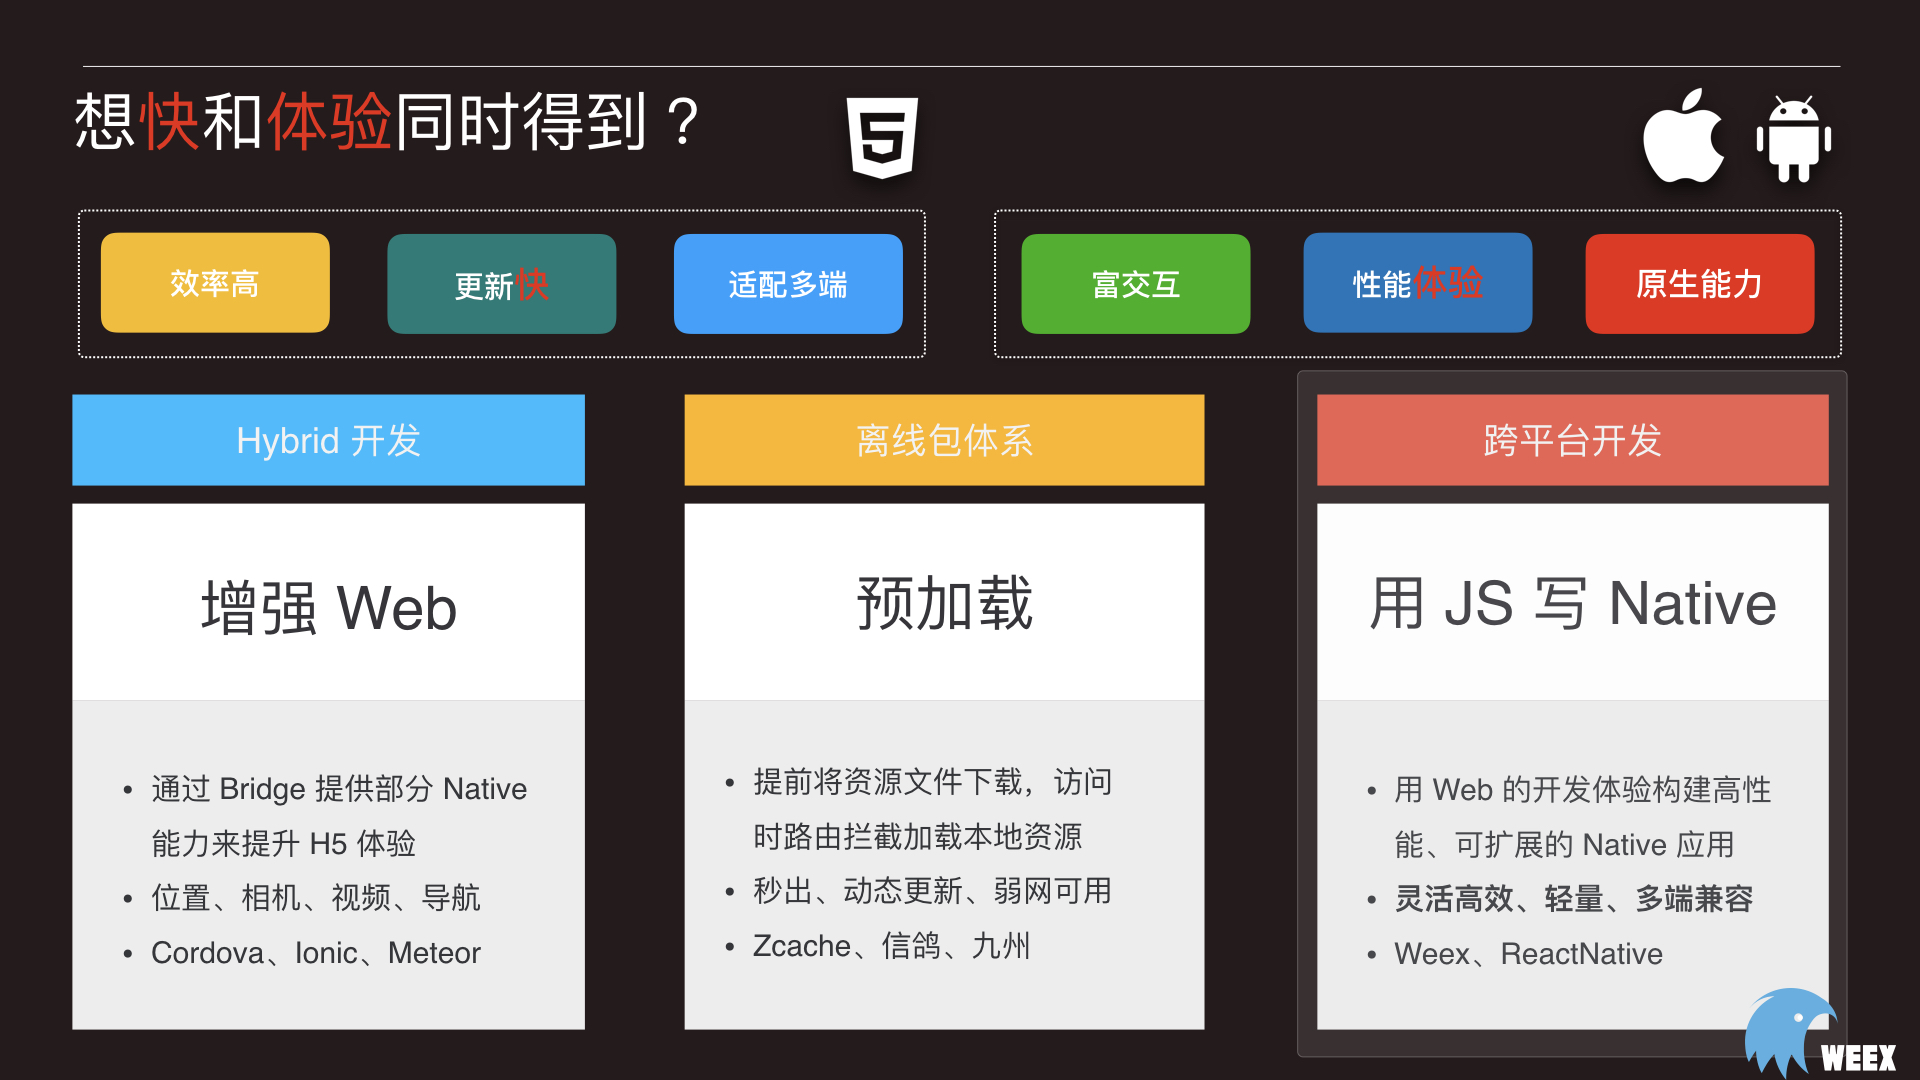The image size is (1920, 1080).
Task: Toggle the 适配多端 blue badge
Action: pyautogui.click(x=788, y=283)
